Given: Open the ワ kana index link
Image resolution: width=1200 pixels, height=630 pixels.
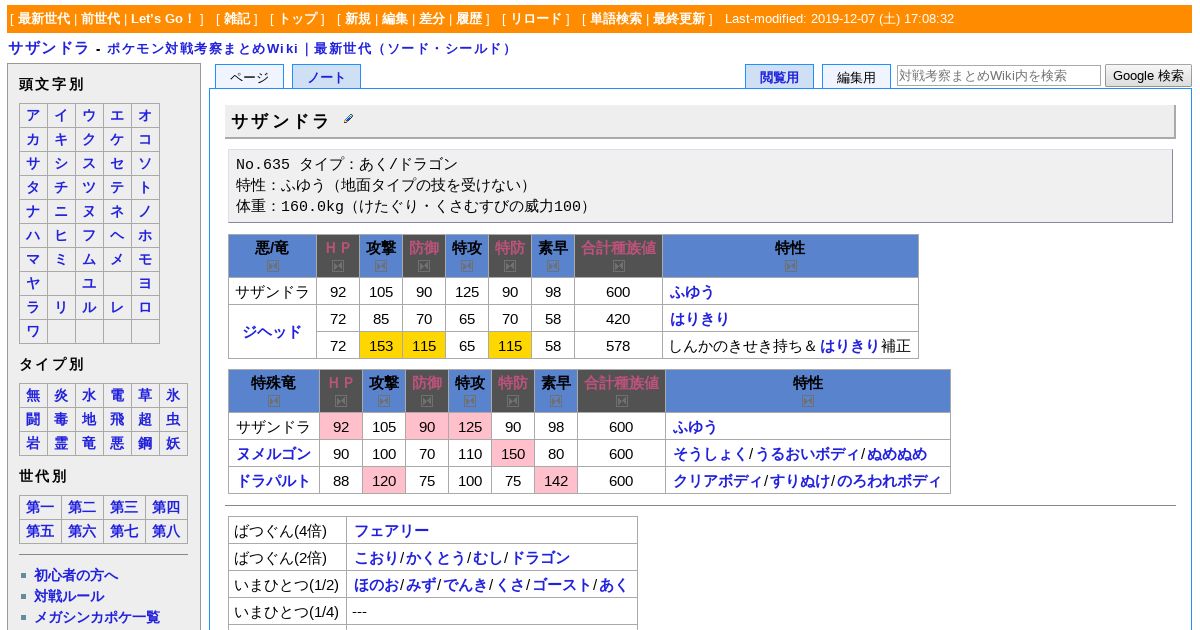Looking at the screenshot, I should 33,331.
